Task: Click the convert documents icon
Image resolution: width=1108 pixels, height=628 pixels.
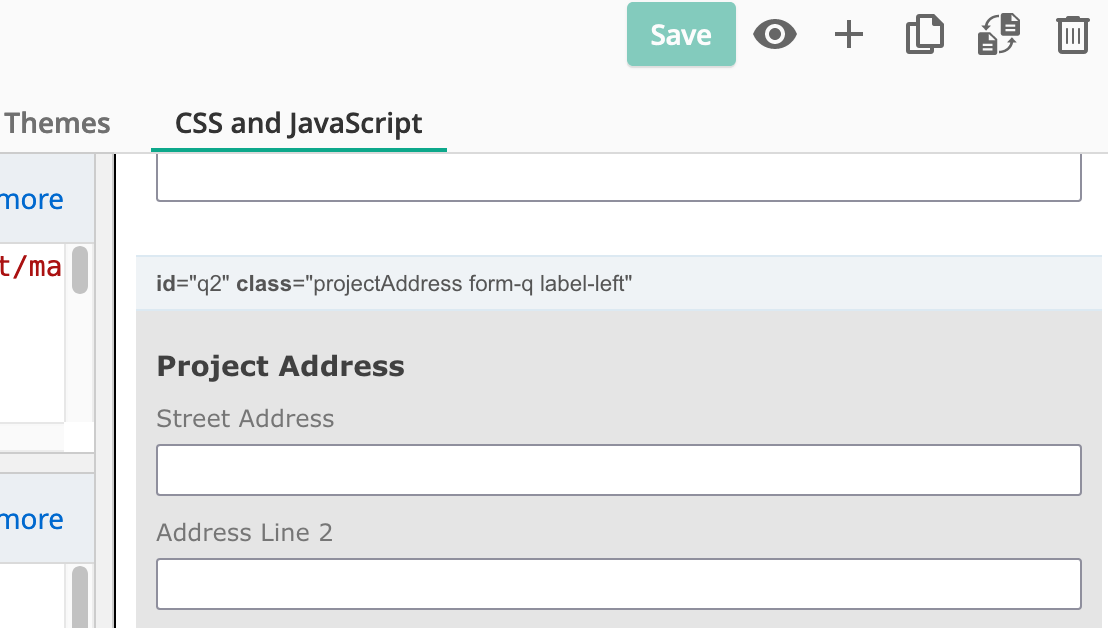Action: (998, 35)
